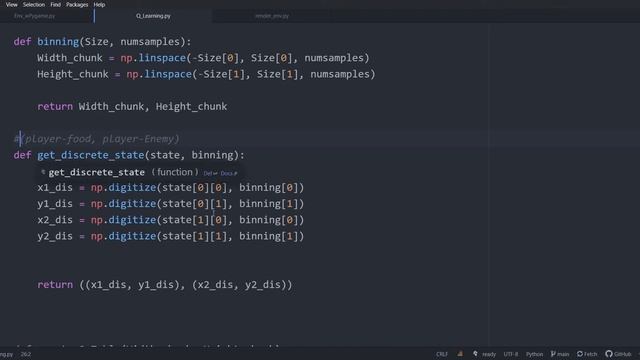Open the Python grammar selector
This screenshot has height=360, width=640.
tap(534, 354)
